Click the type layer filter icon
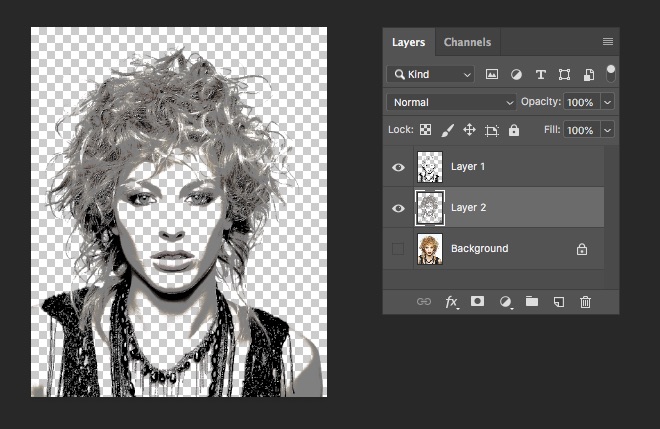The height and width of the screenshot is (429, 660). [540, 75]
